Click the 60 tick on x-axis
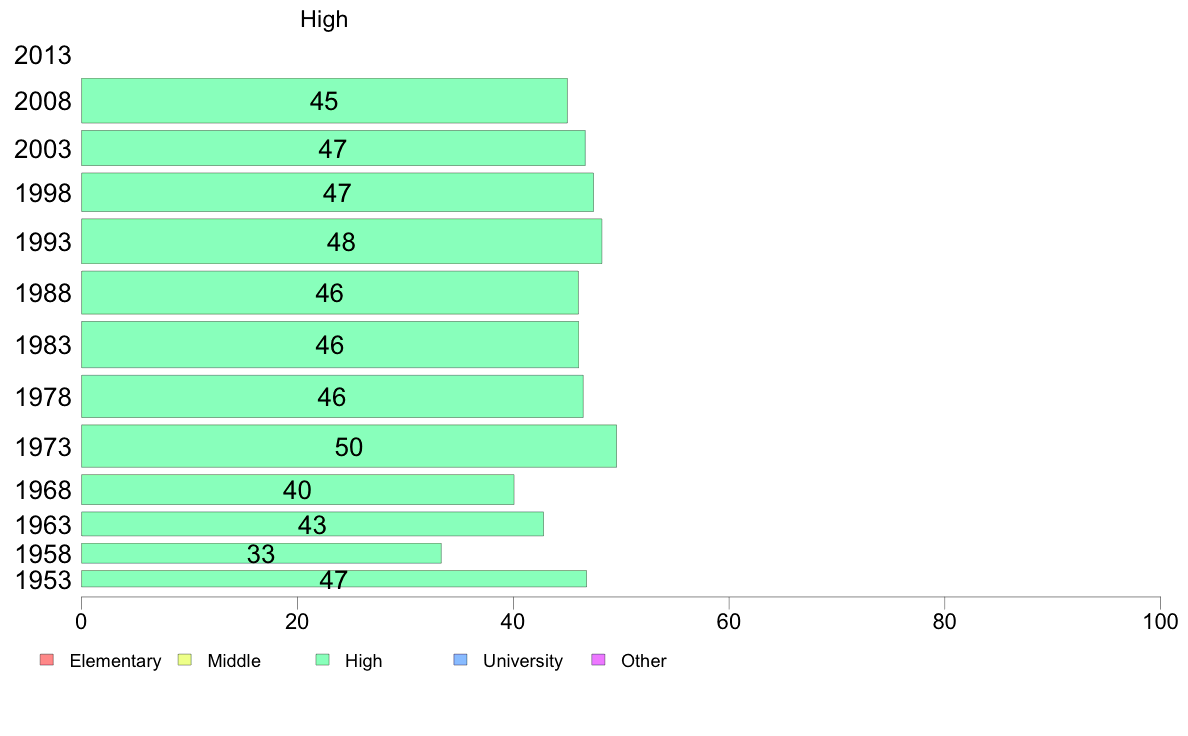Viewport: 1188px width, 736px height. 729,622
